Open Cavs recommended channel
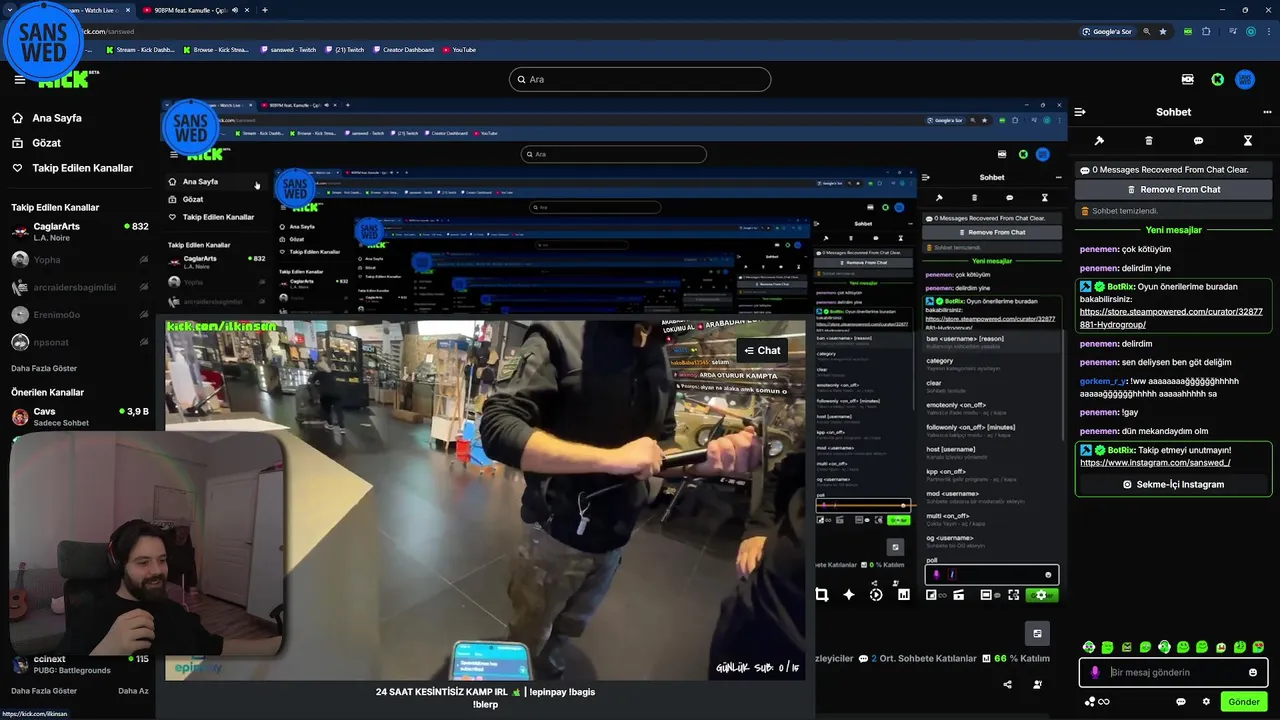This screenshot has width=1280, height=720. click(79, 416)
